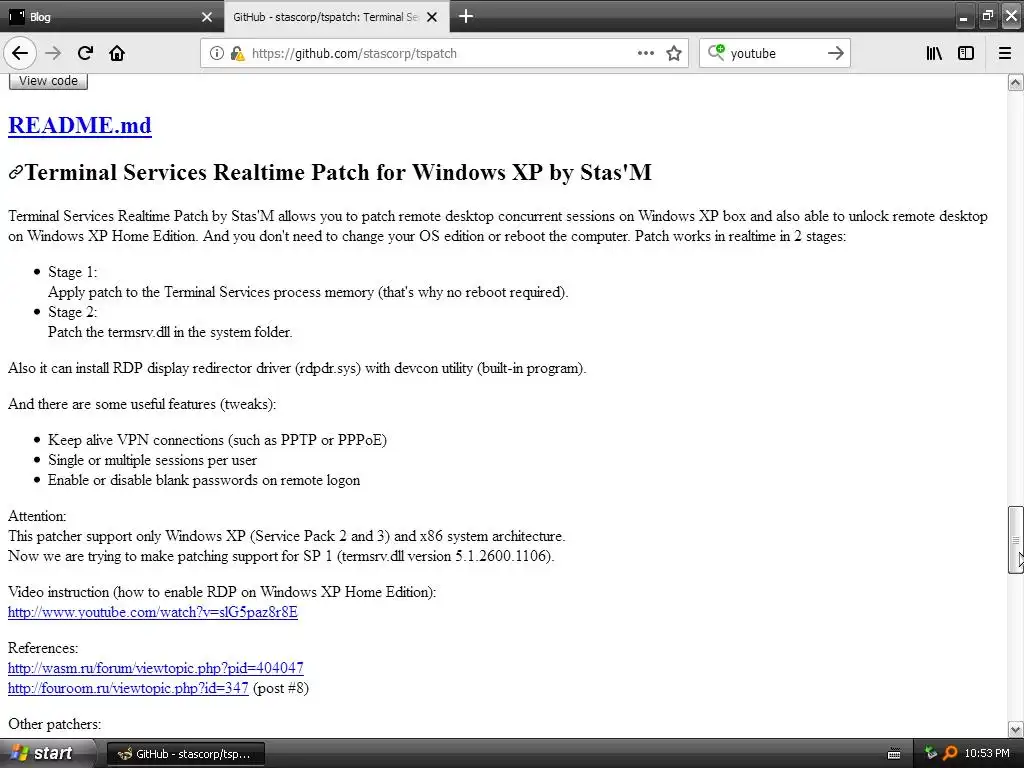Screen dimensions: 1024x768
Task: Click the orange search tray icon
Action: point(950,753)
